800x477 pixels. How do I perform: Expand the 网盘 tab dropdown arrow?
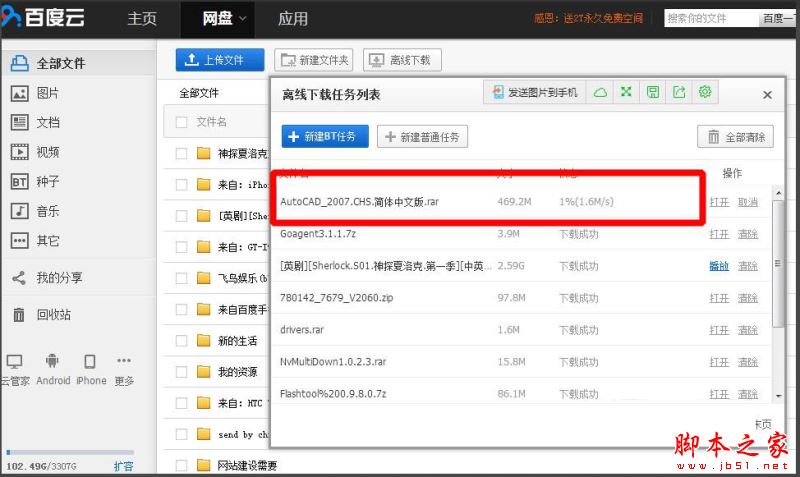[x=243, y=19]
